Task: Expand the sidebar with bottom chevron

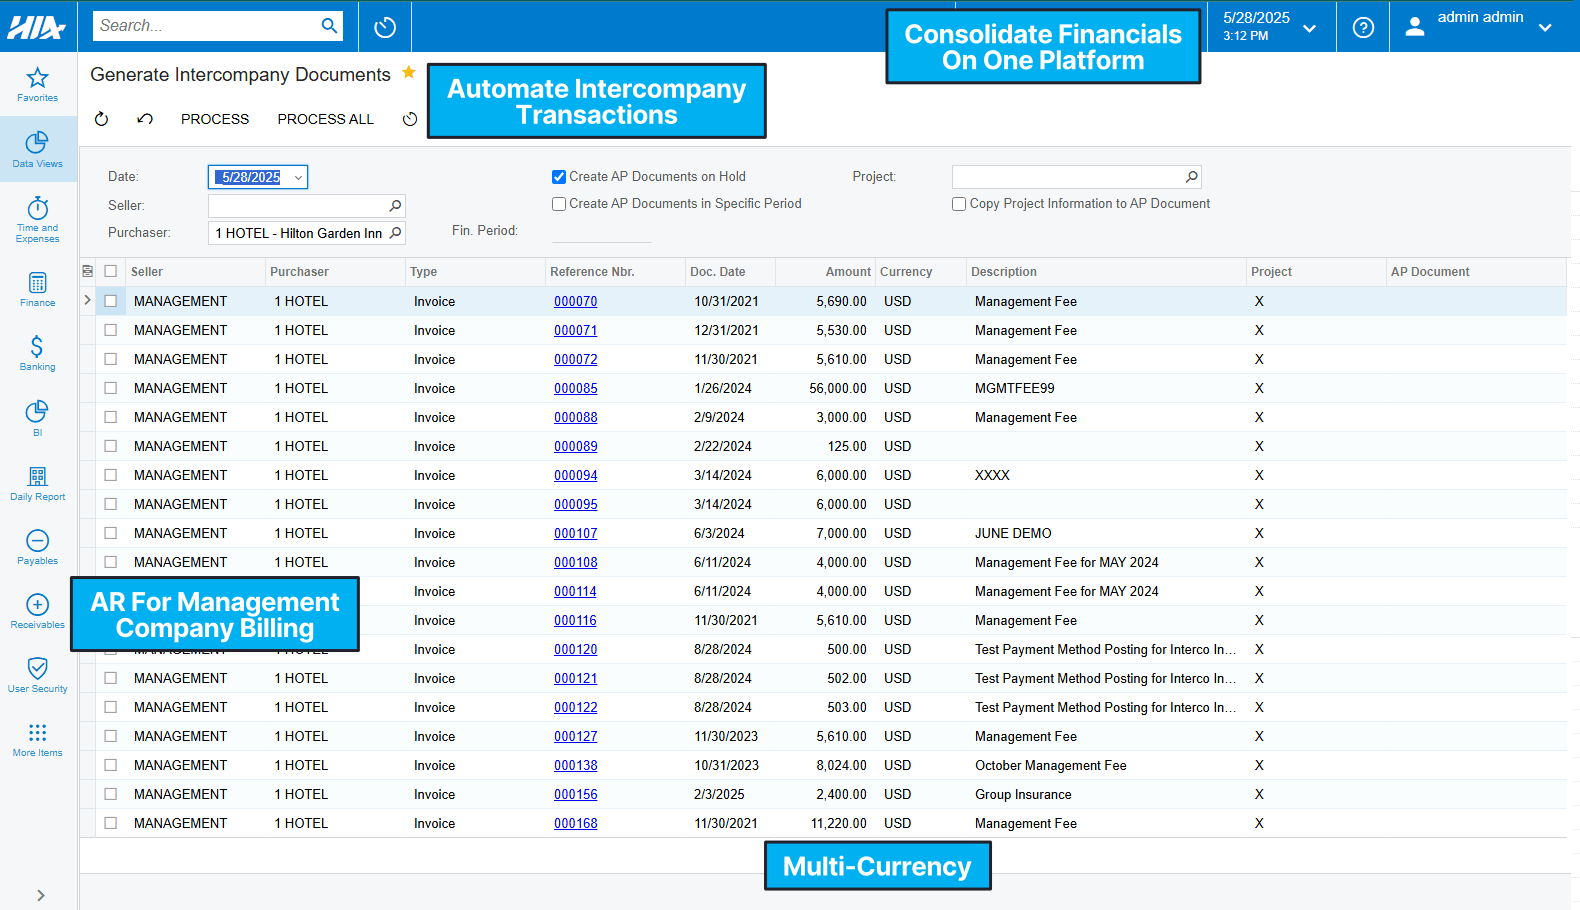Action: coord(40,895)
